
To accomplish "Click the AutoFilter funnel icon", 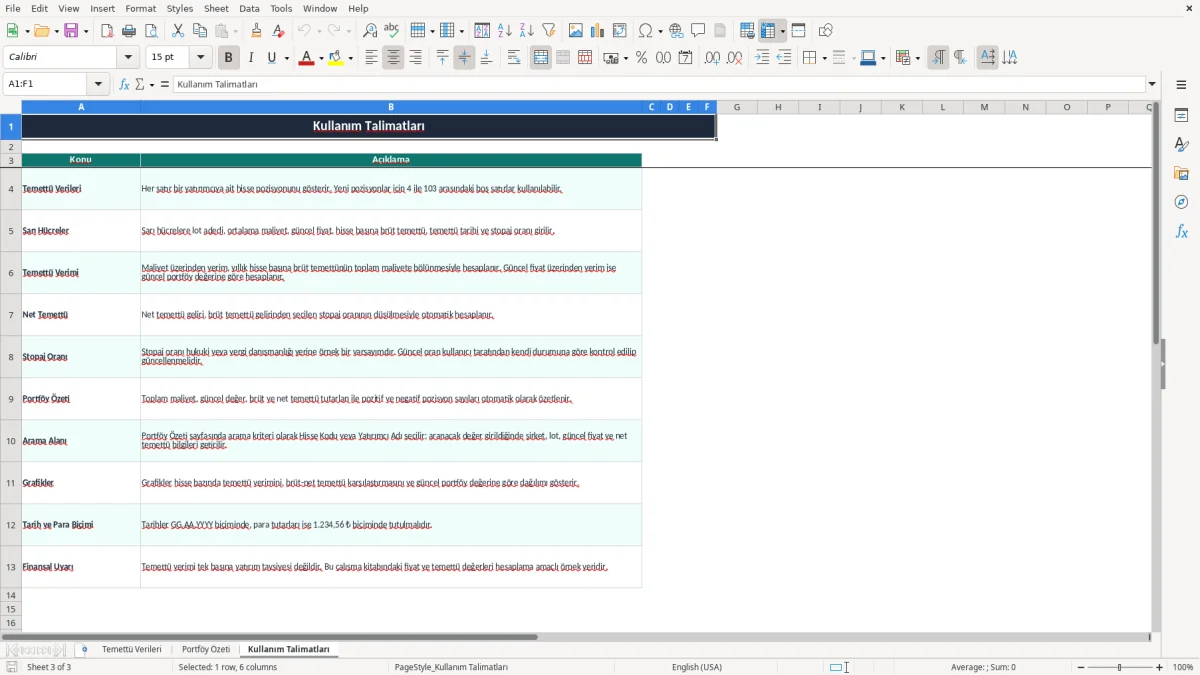I will pyautogui.click(x=549, y=31).
